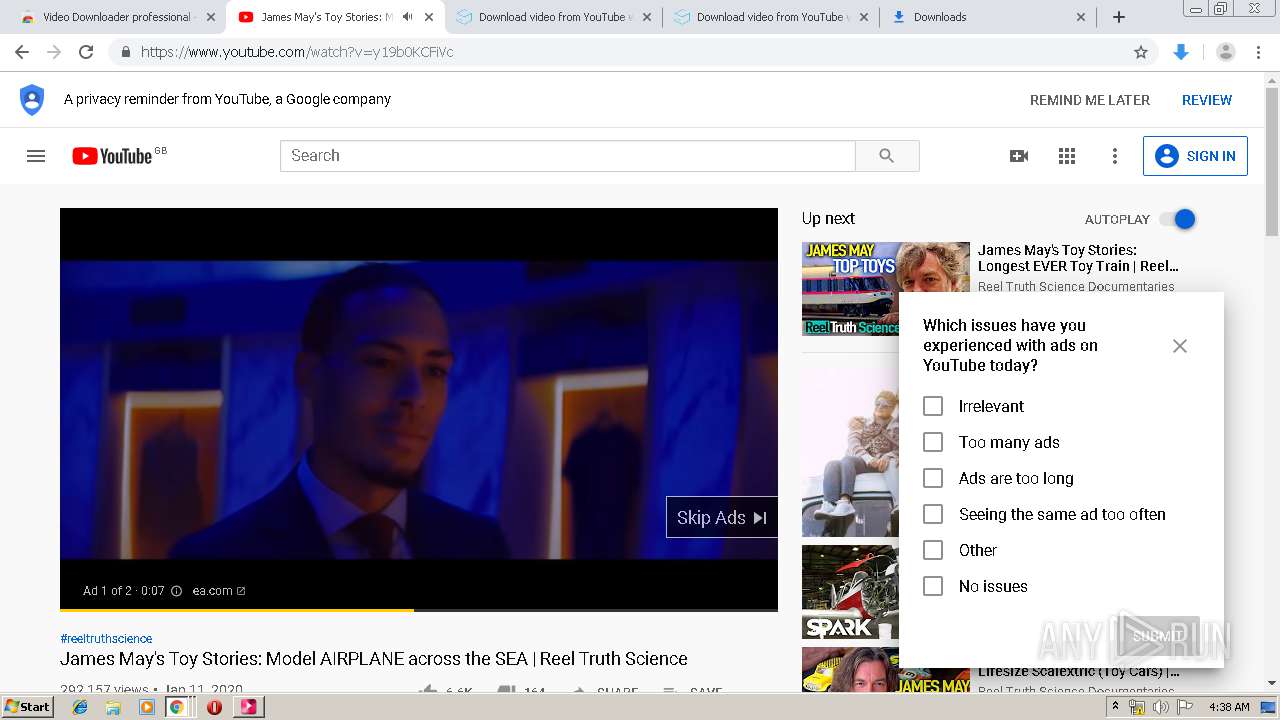Switch to the Downloads tab
The width and height of the screenshot is (1280, 720).
[988, 17]
